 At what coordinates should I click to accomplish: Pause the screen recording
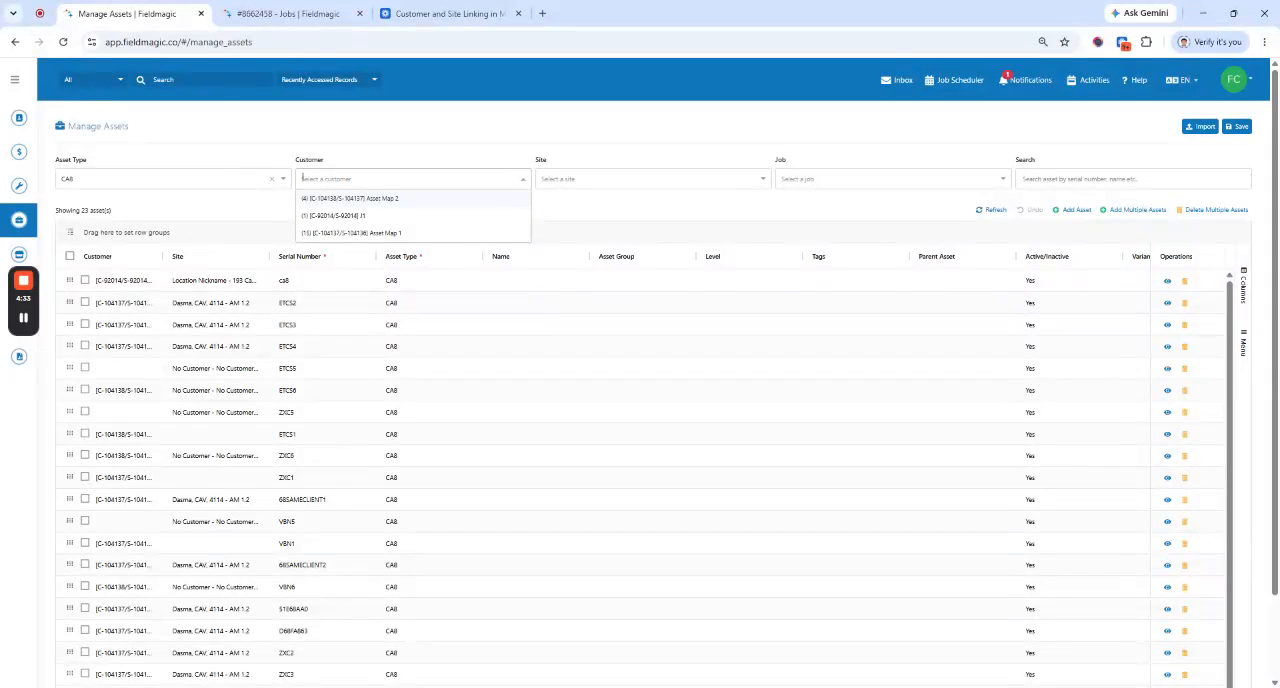pyautogui.click(x=23, y=318)
